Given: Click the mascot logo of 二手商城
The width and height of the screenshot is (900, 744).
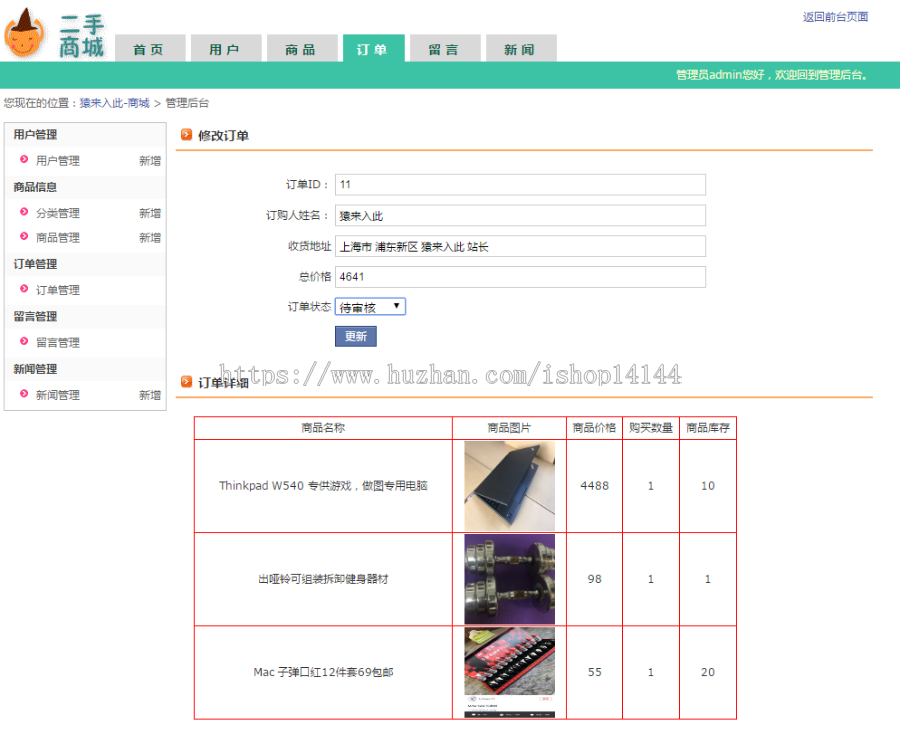Looking at the screenshot, I should click(24, 32).
